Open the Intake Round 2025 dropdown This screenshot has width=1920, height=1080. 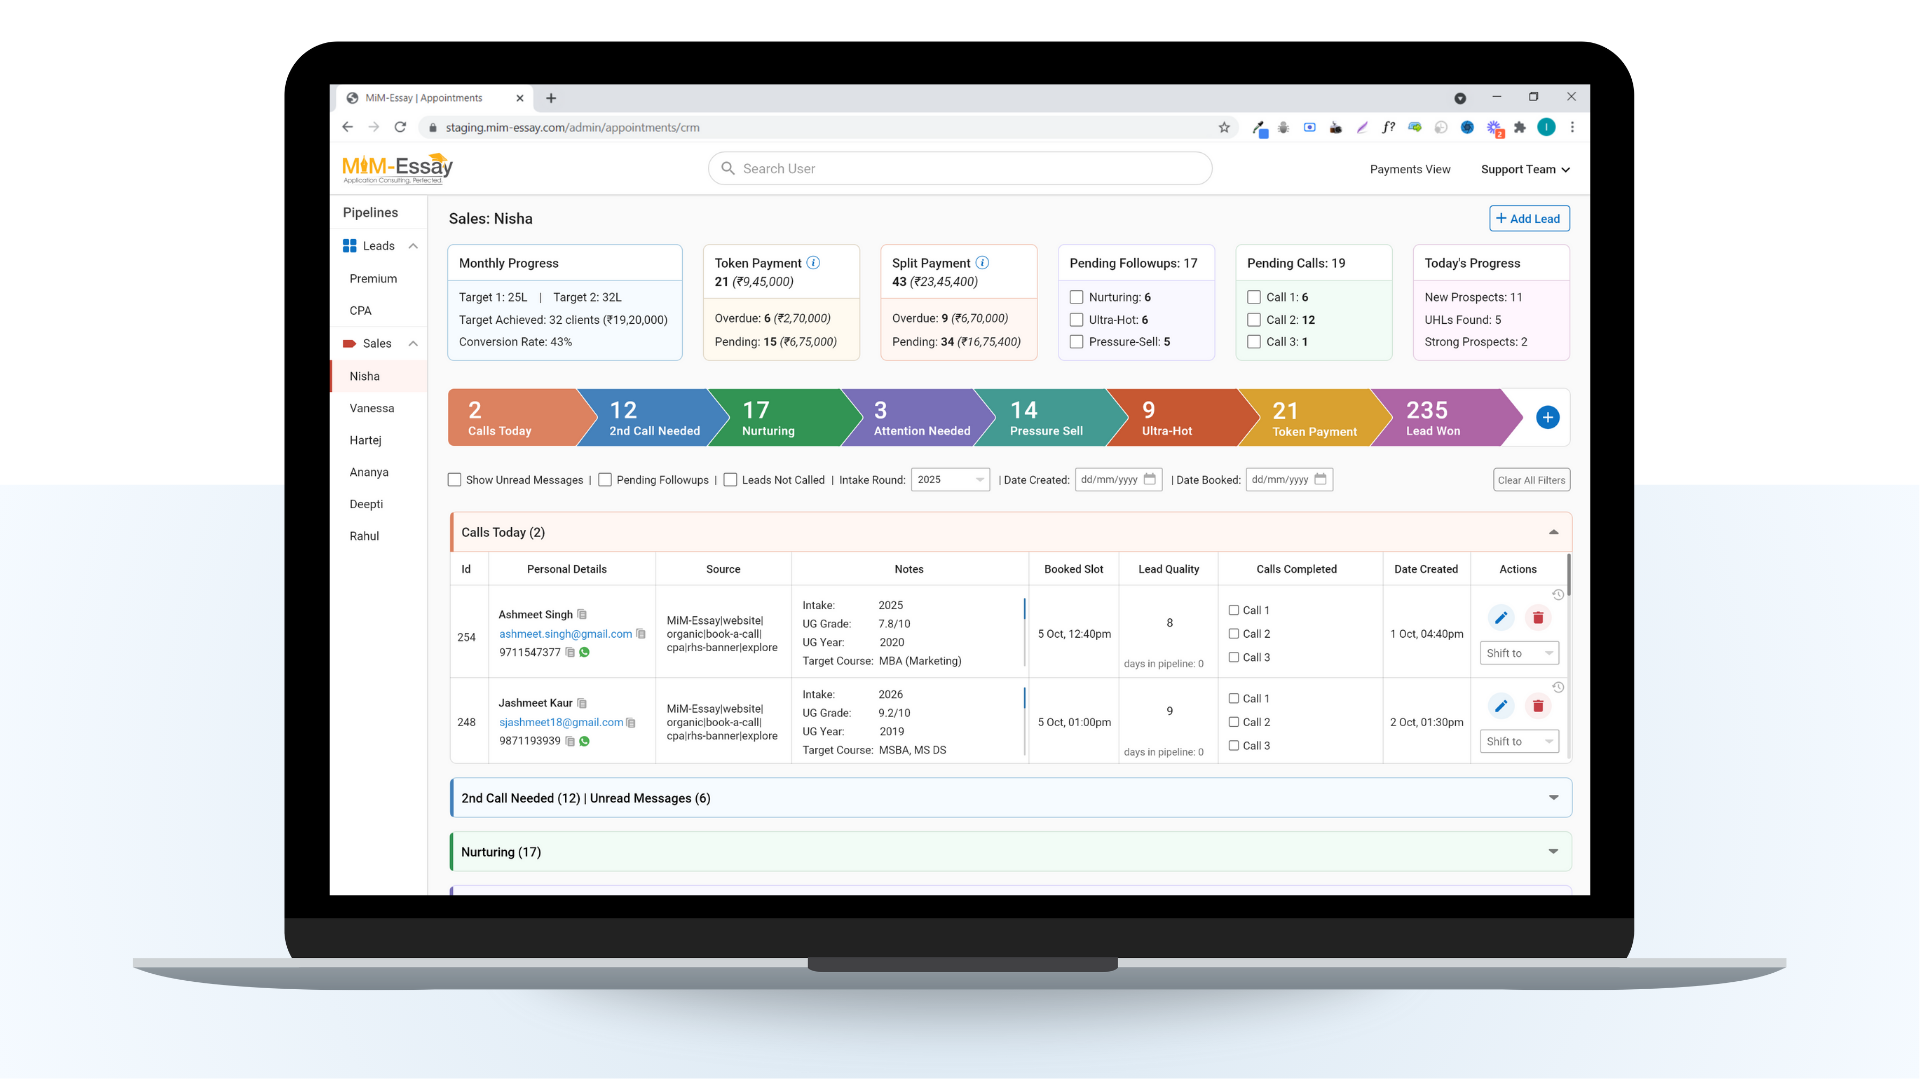pyautogui.click(x=949, y=480)
